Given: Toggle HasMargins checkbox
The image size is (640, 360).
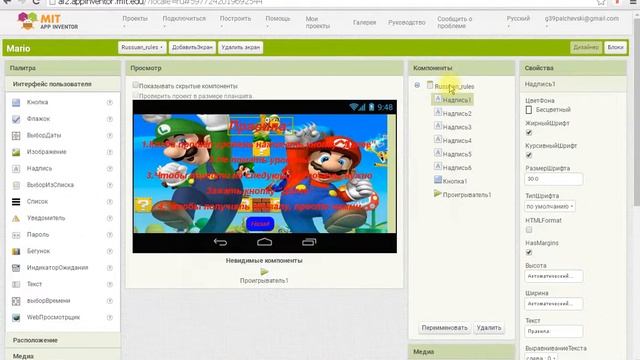Looking at the screenshot, I should (529, 252).
